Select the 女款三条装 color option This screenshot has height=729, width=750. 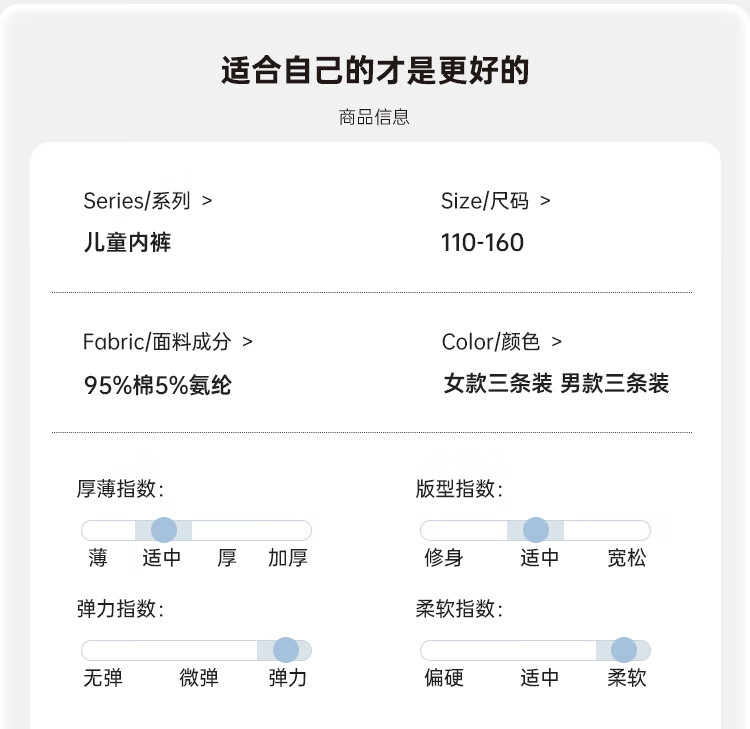[x=498, y=383]
